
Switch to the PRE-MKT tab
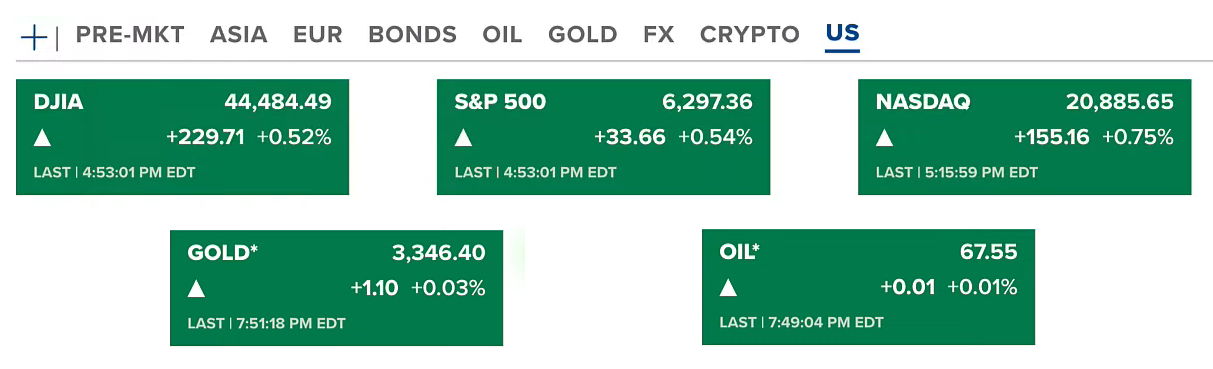130,35
